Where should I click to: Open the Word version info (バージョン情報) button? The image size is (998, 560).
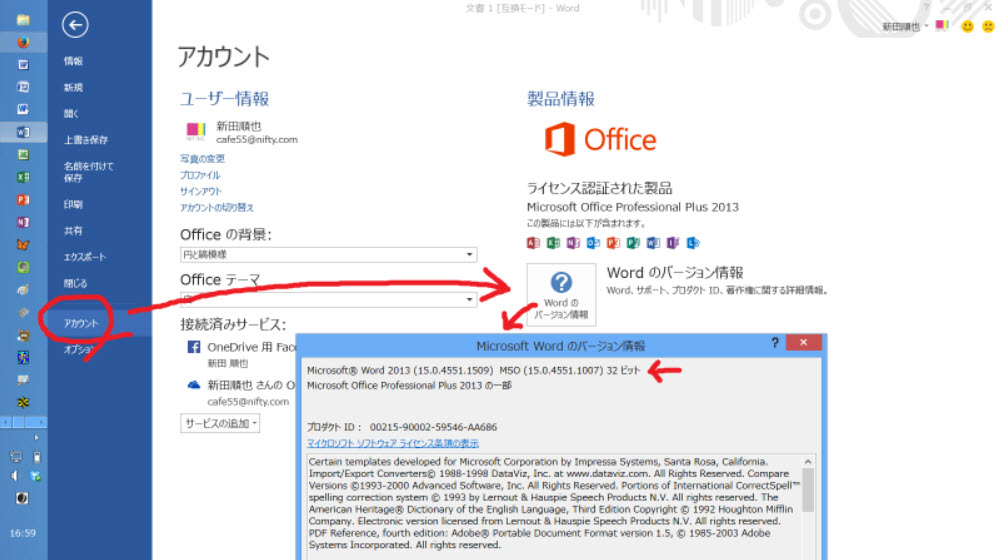[x=560, y=294]
